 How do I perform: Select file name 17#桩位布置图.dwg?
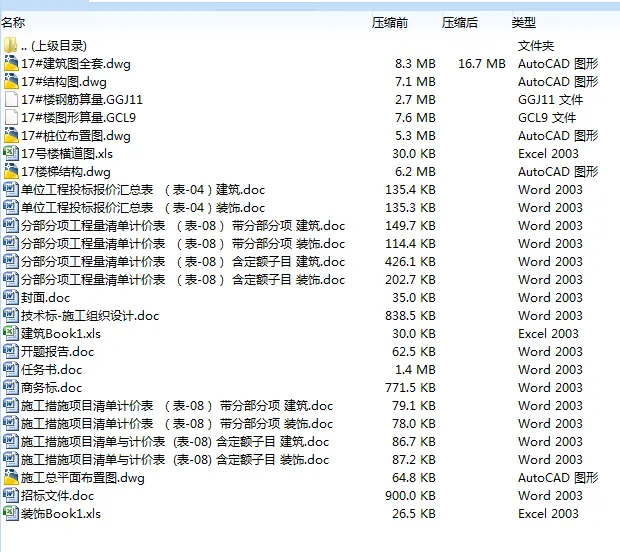[76, 136]
